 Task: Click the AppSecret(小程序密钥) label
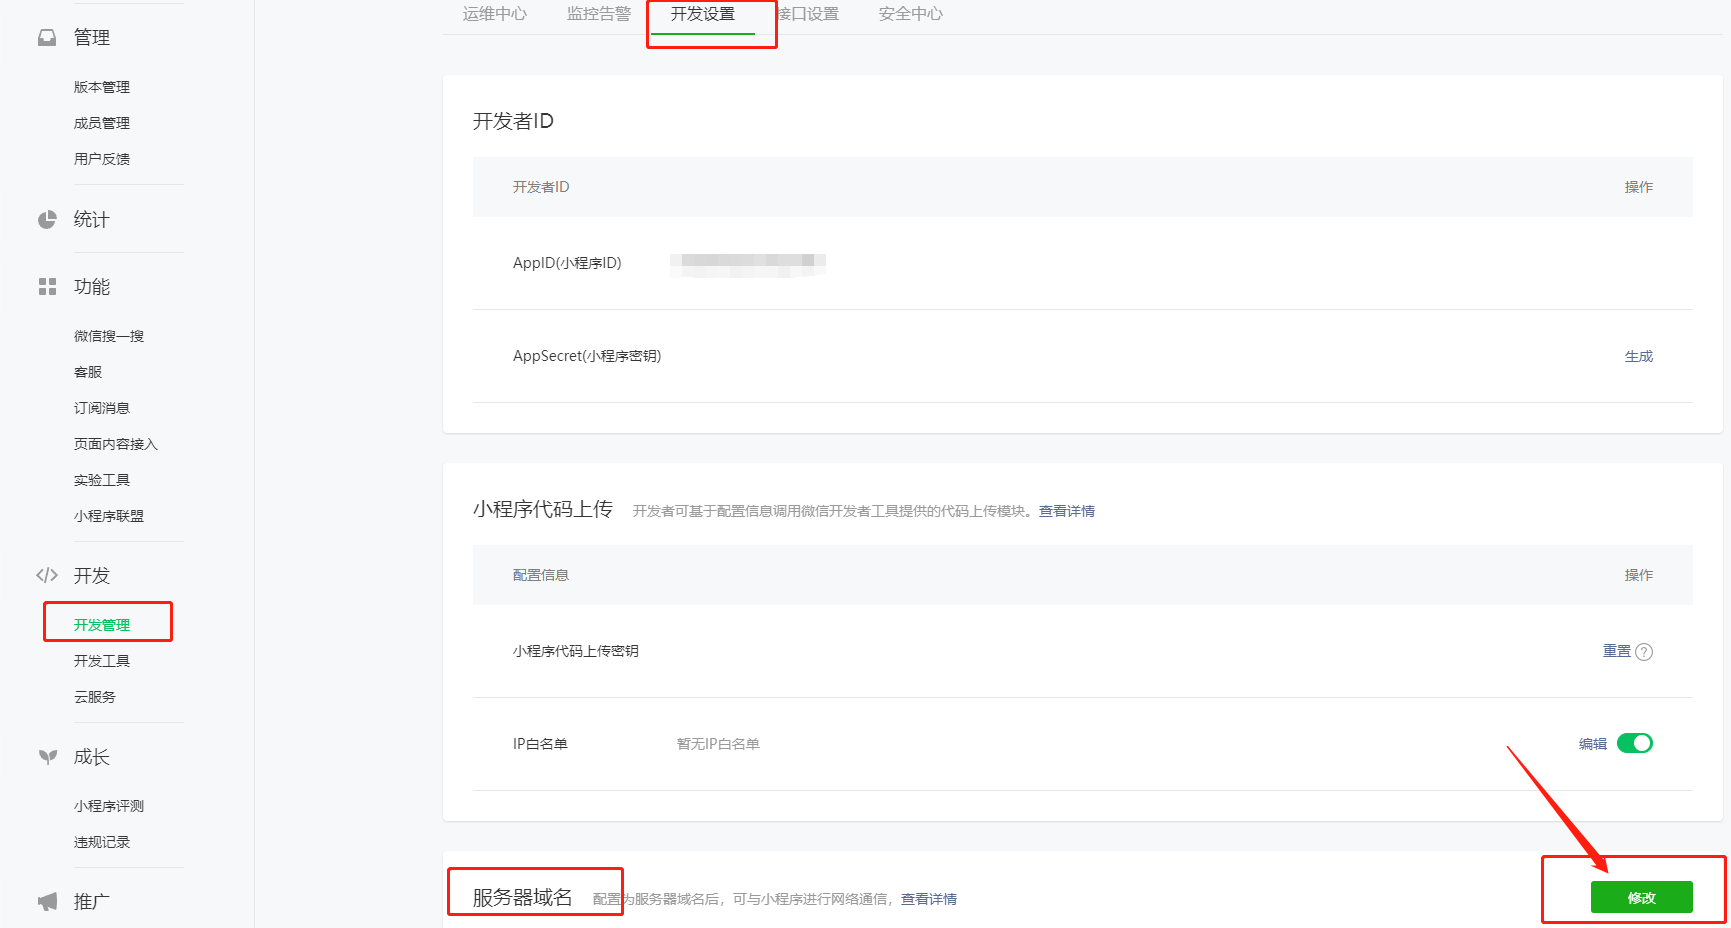point(587,356)
